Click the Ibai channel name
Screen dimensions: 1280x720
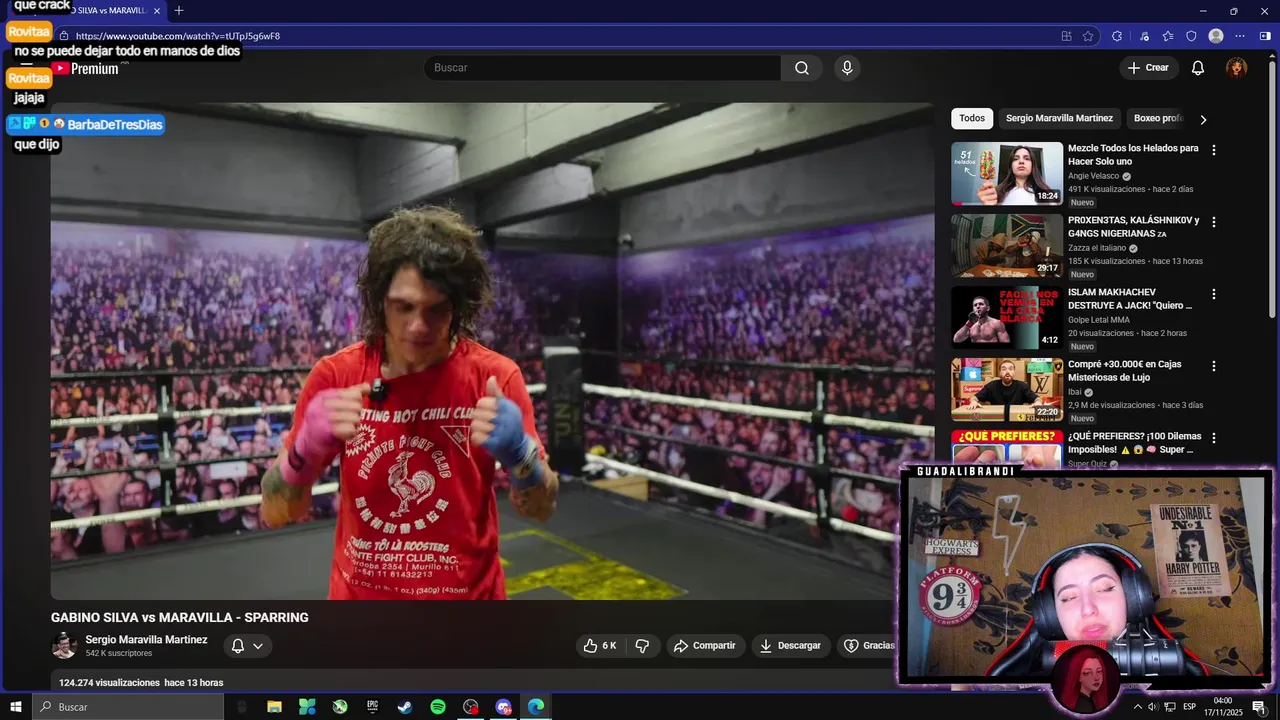pyautogui.click(x=1075, y=392)
